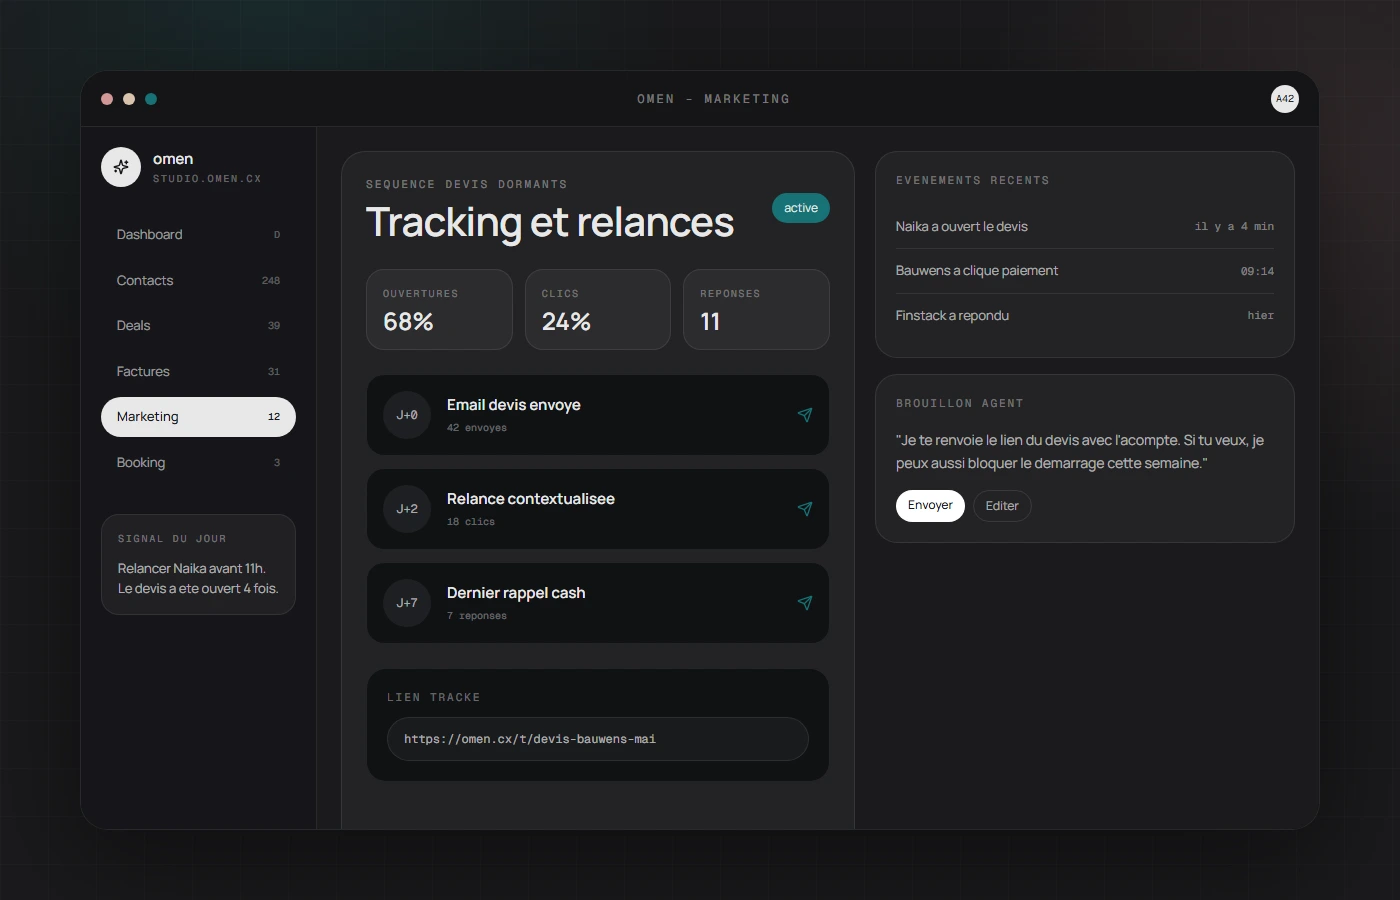Click the tracked link URL field
The image size is (1400, 900).
coord(598,739)
